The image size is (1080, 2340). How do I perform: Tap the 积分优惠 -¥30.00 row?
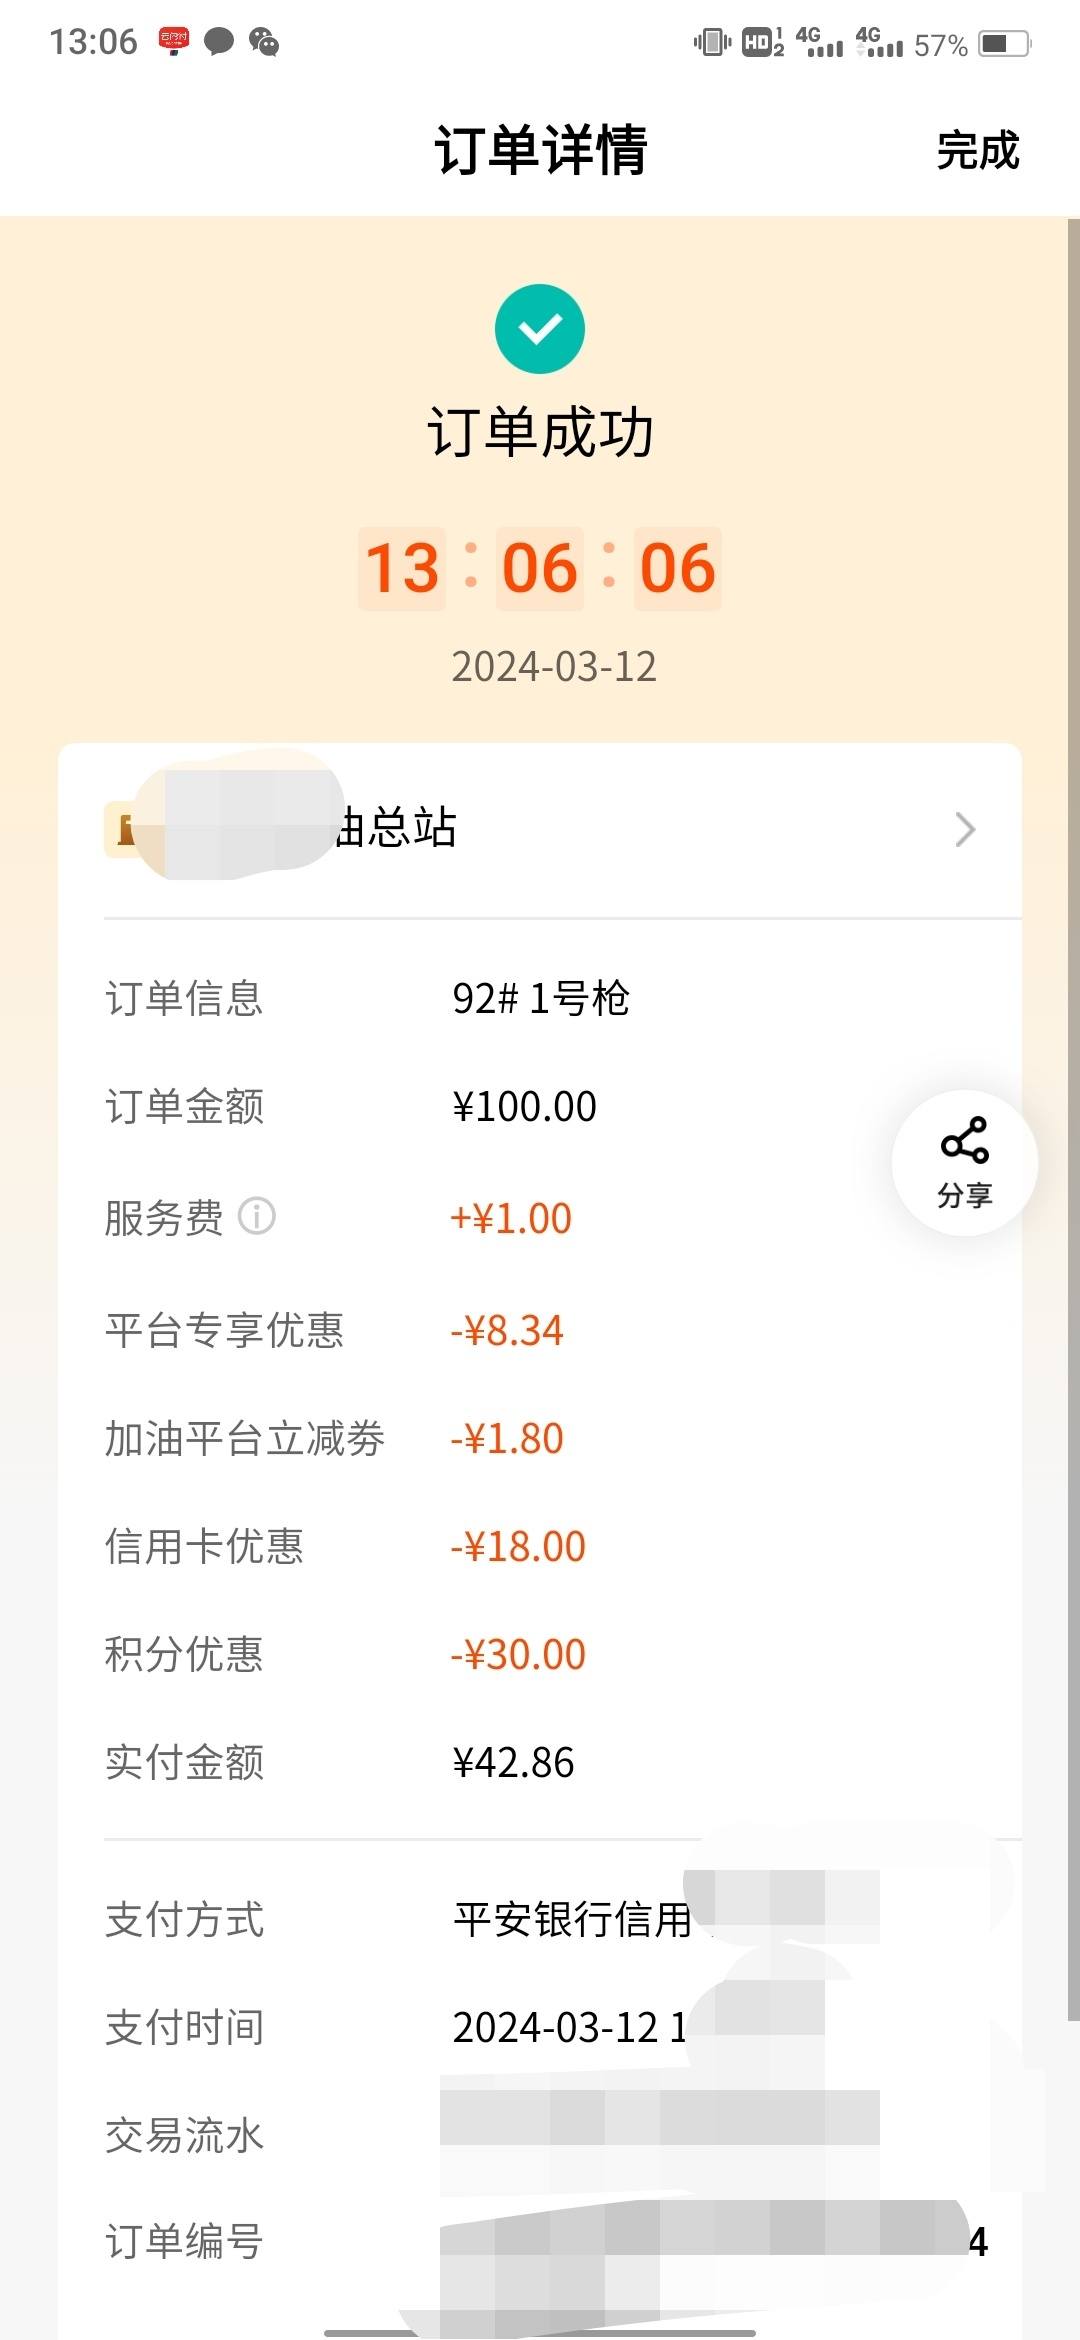[540, 1654]
